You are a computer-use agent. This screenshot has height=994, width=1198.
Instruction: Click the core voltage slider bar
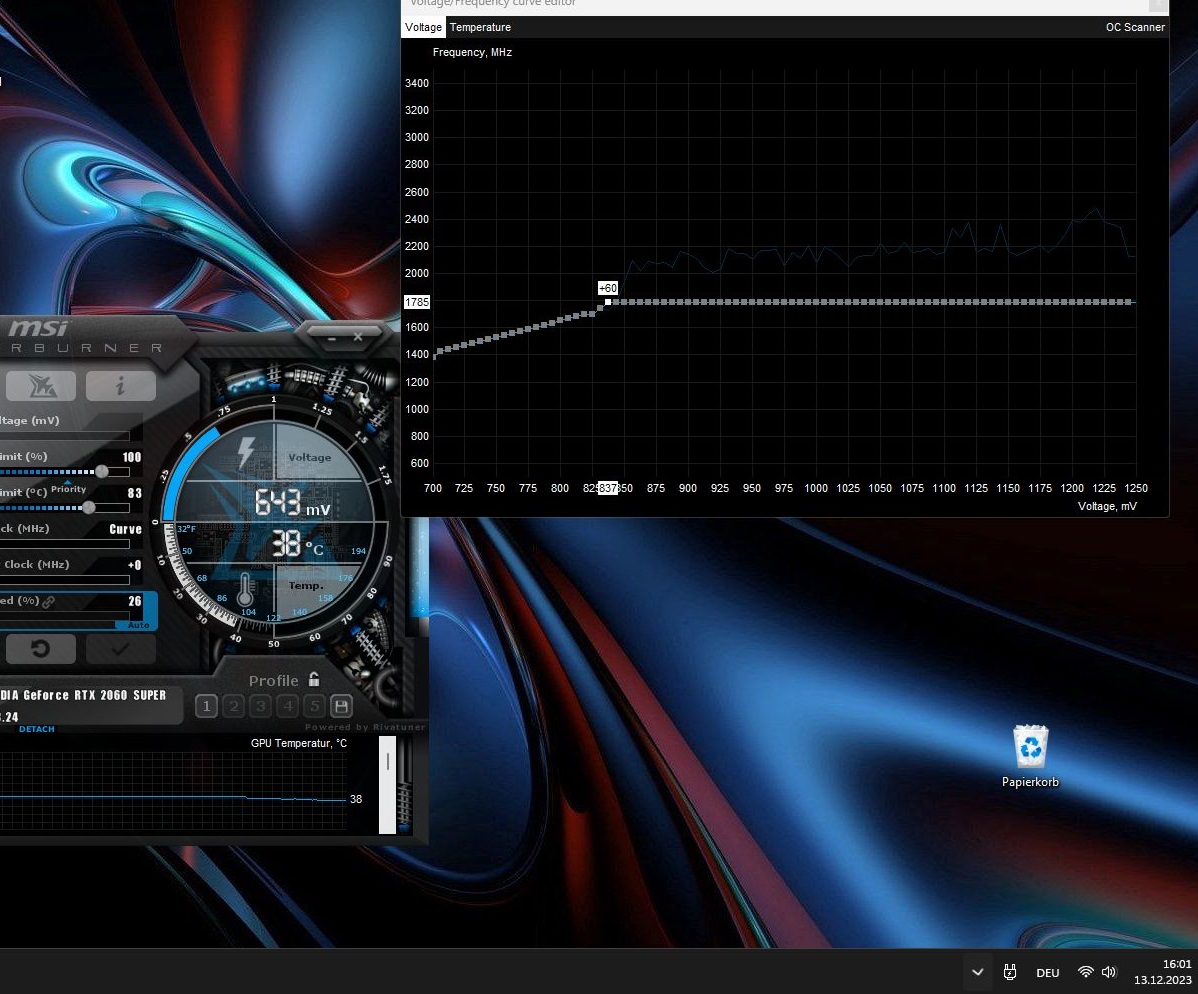tap(65, 435)
